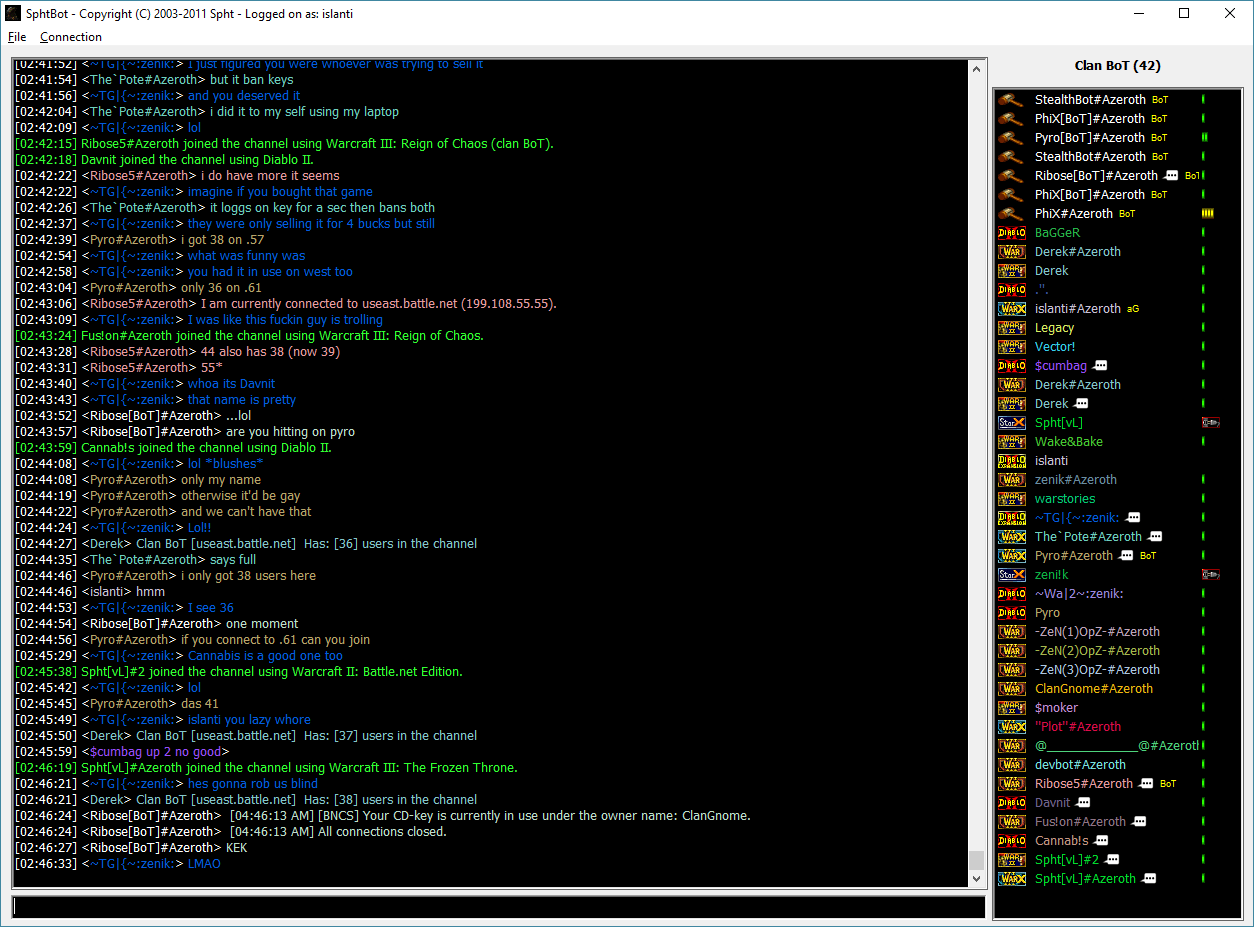Viewport: 1254px width, 927px height.
Task: Click the StarCraft icon next to zeni!k
Action: (1012, 574)
